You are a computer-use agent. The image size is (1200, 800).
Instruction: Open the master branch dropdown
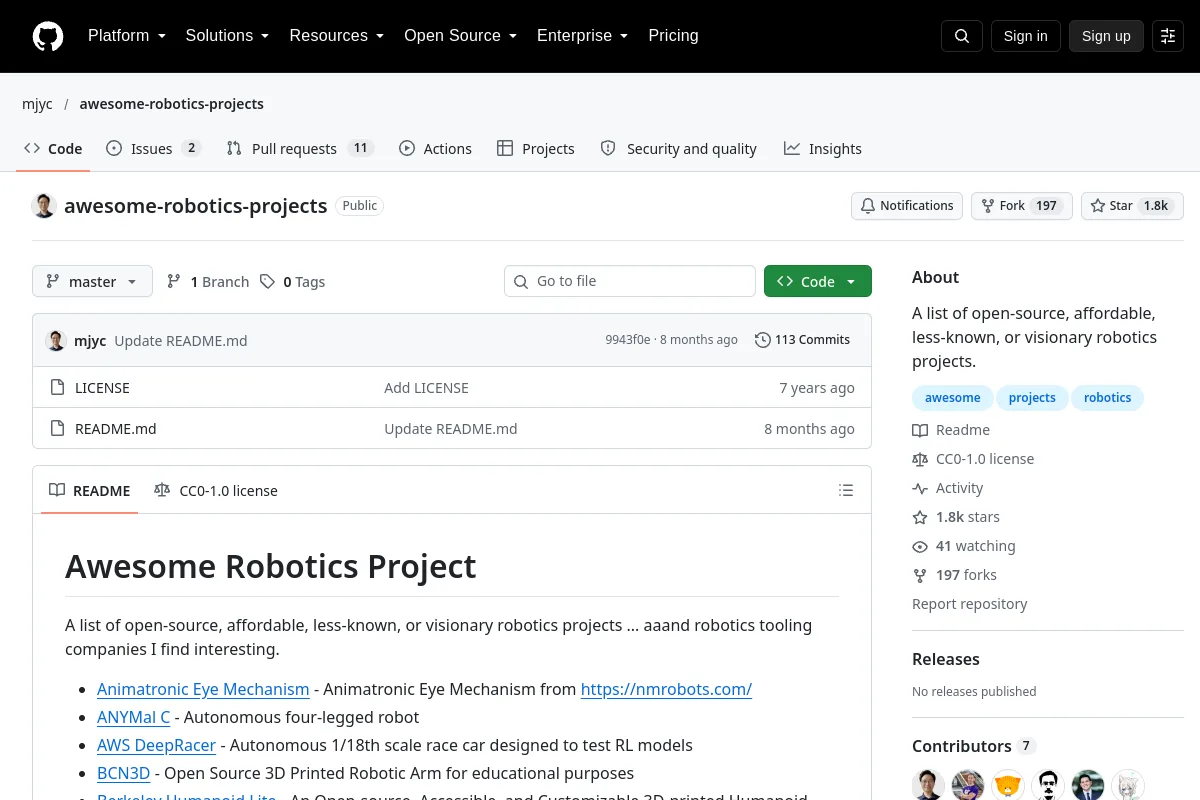pyautogui.click(x=92, y=282)
